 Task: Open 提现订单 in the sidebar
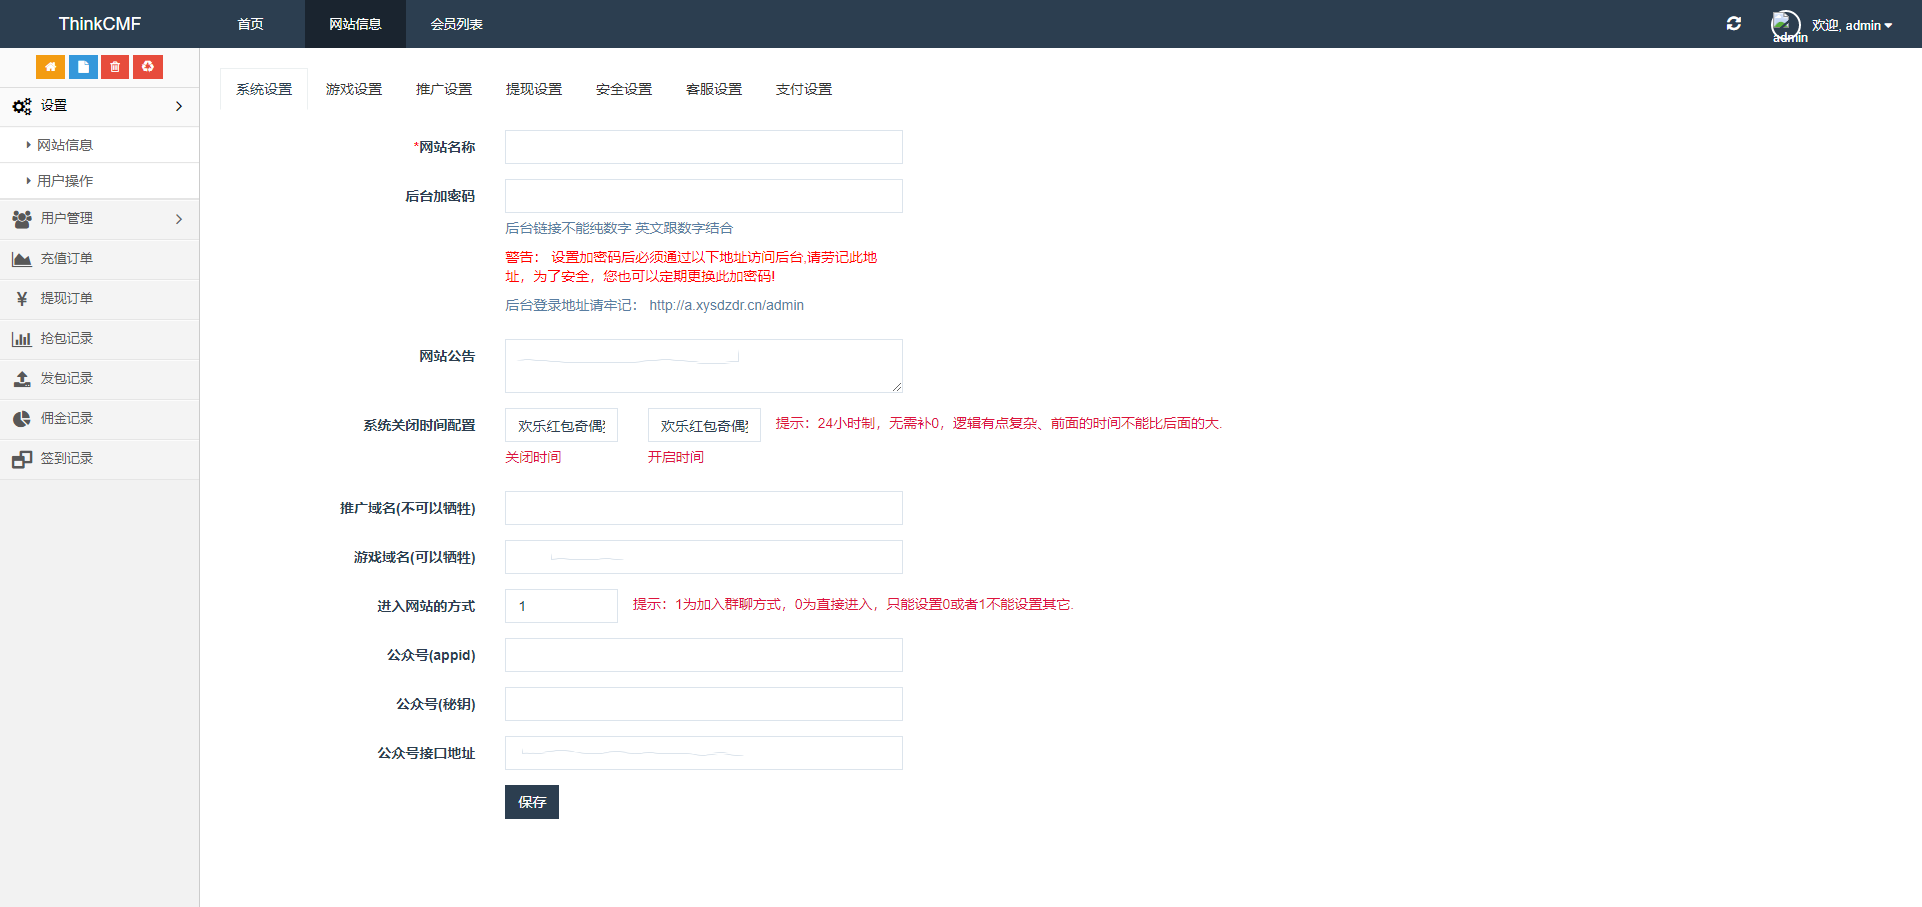click(x=100, y=299)
